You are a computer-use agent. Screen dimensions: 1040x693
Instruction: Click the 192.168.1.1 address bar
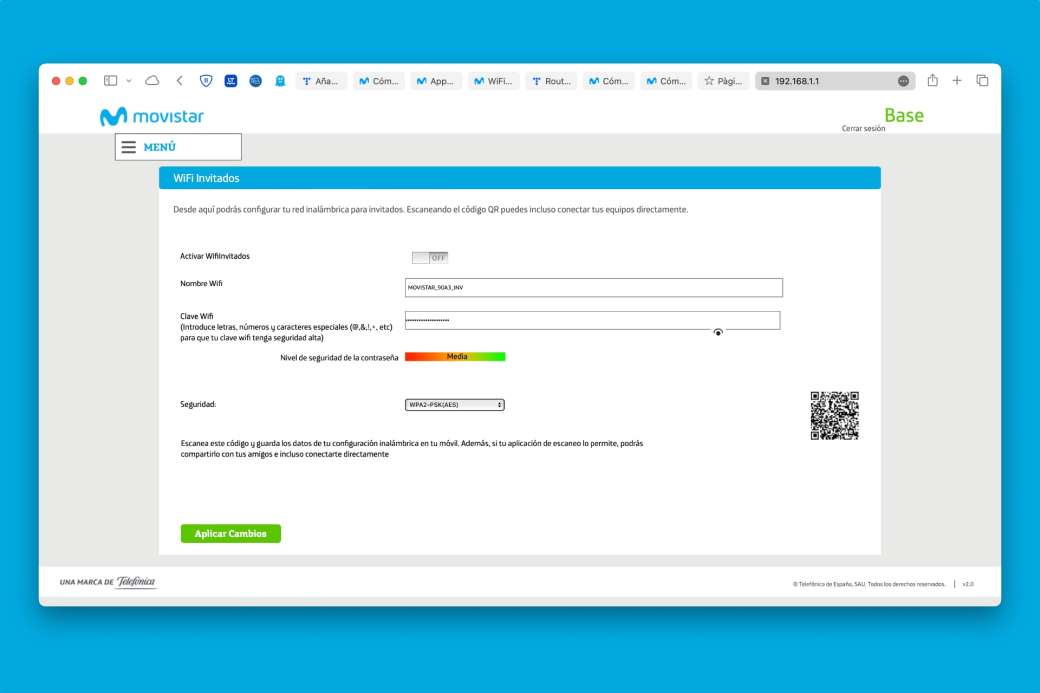pyautogui.click(x=835, y=81)
